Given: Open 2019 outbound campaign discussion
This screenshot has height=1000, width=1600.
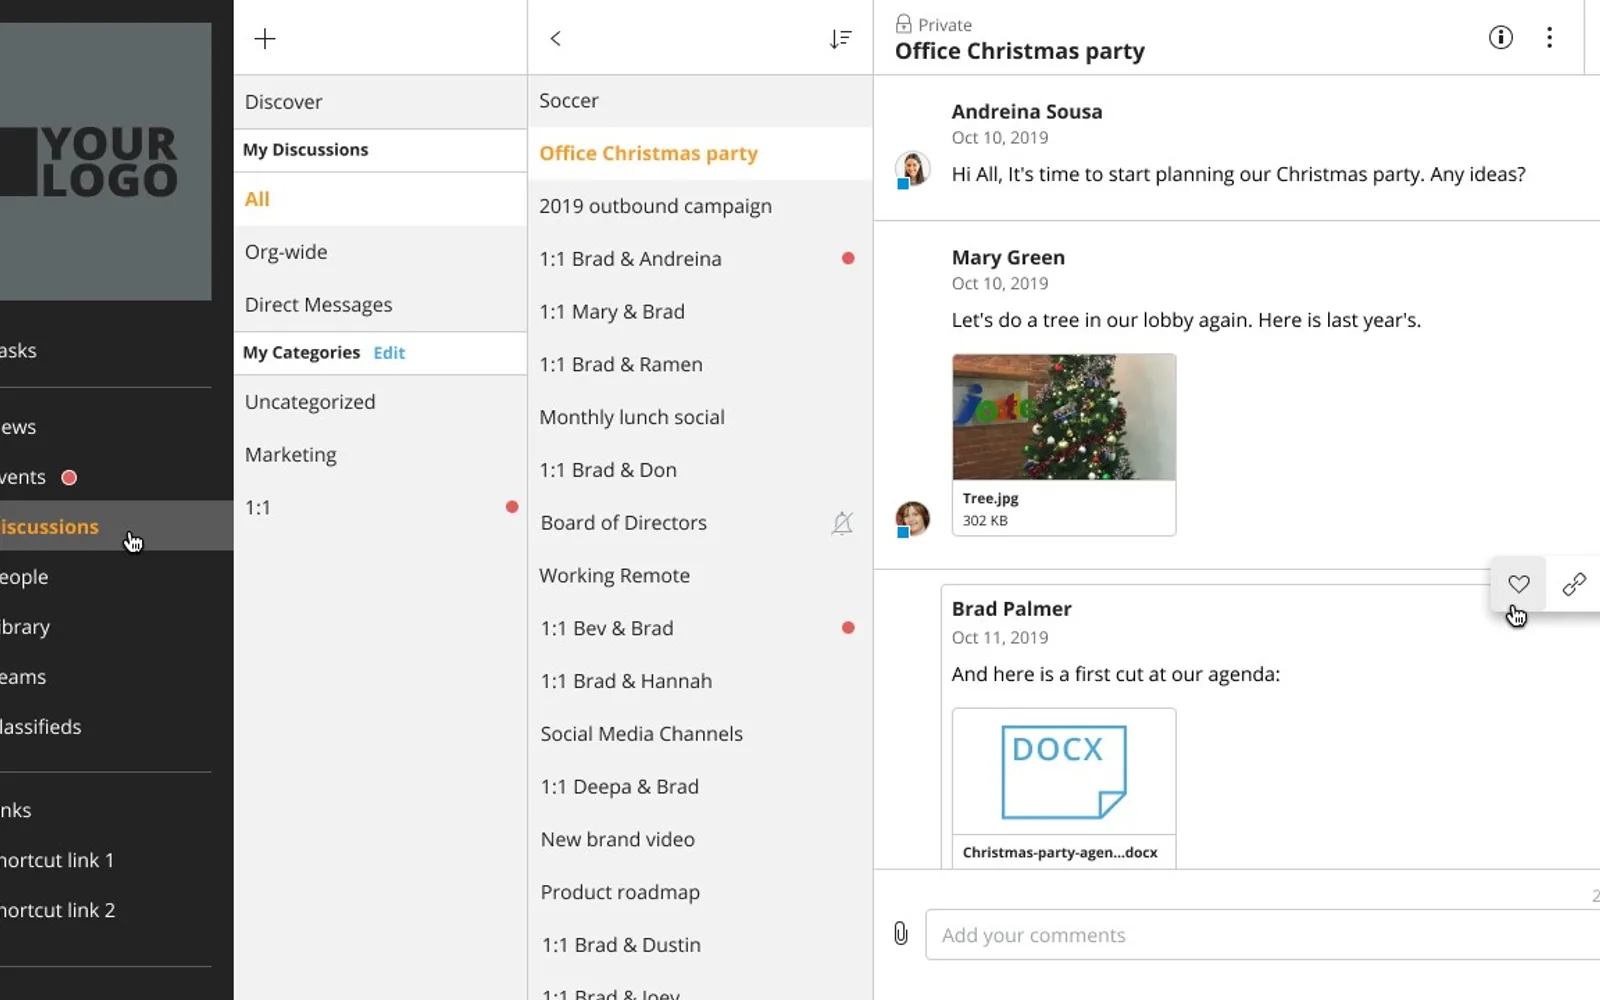Looking at the screenshot, I should click(x=700, y=206).
